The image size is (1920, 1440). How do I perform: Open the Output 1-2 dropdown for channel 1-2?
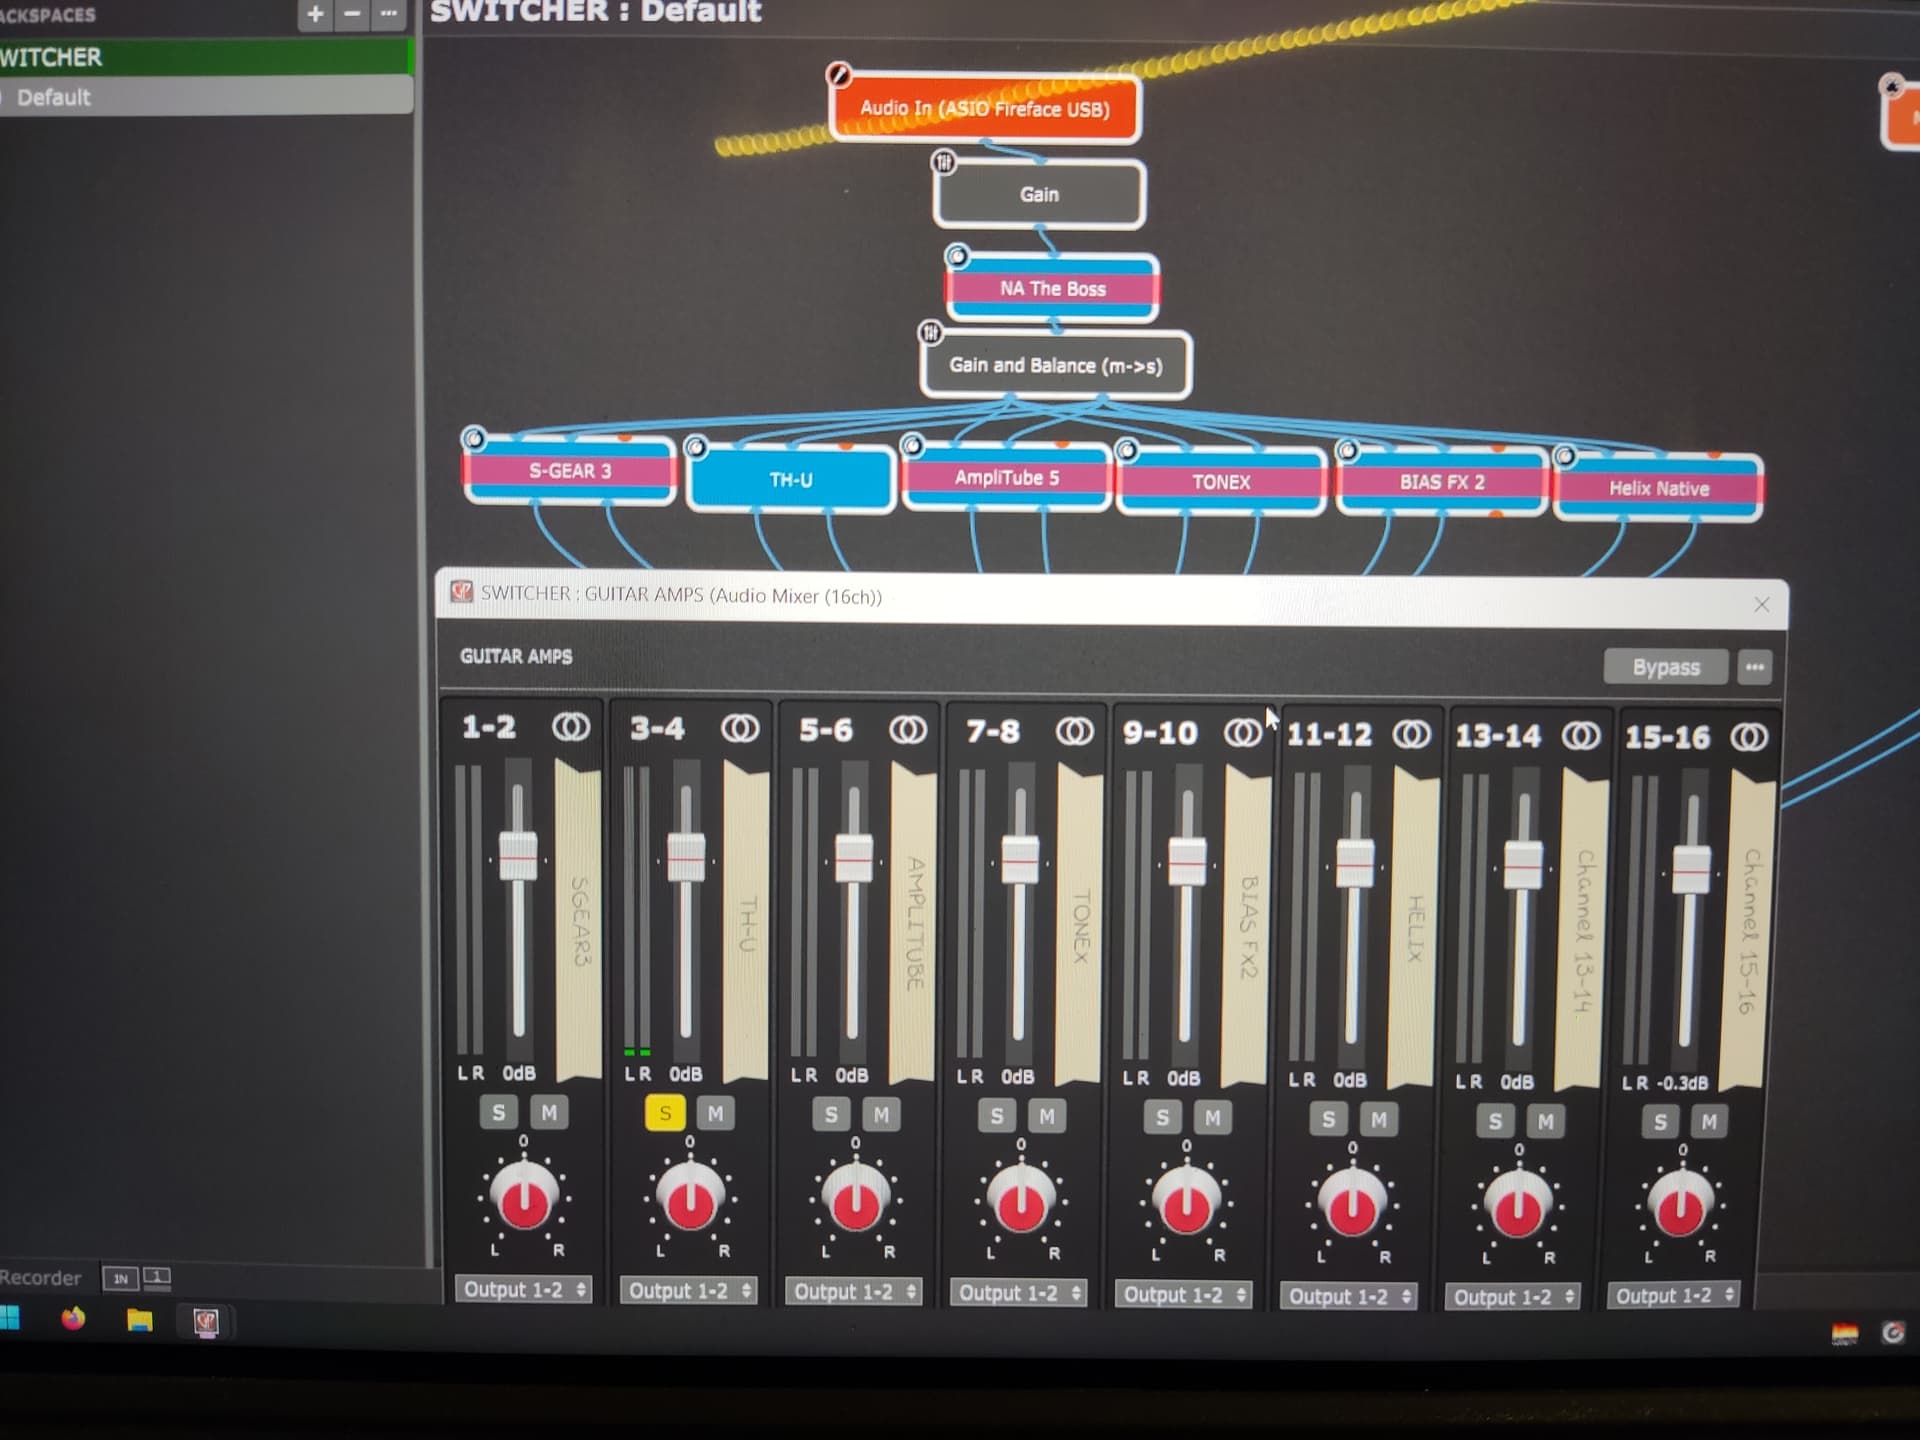pyautogui.click(x=524, y=1290)
